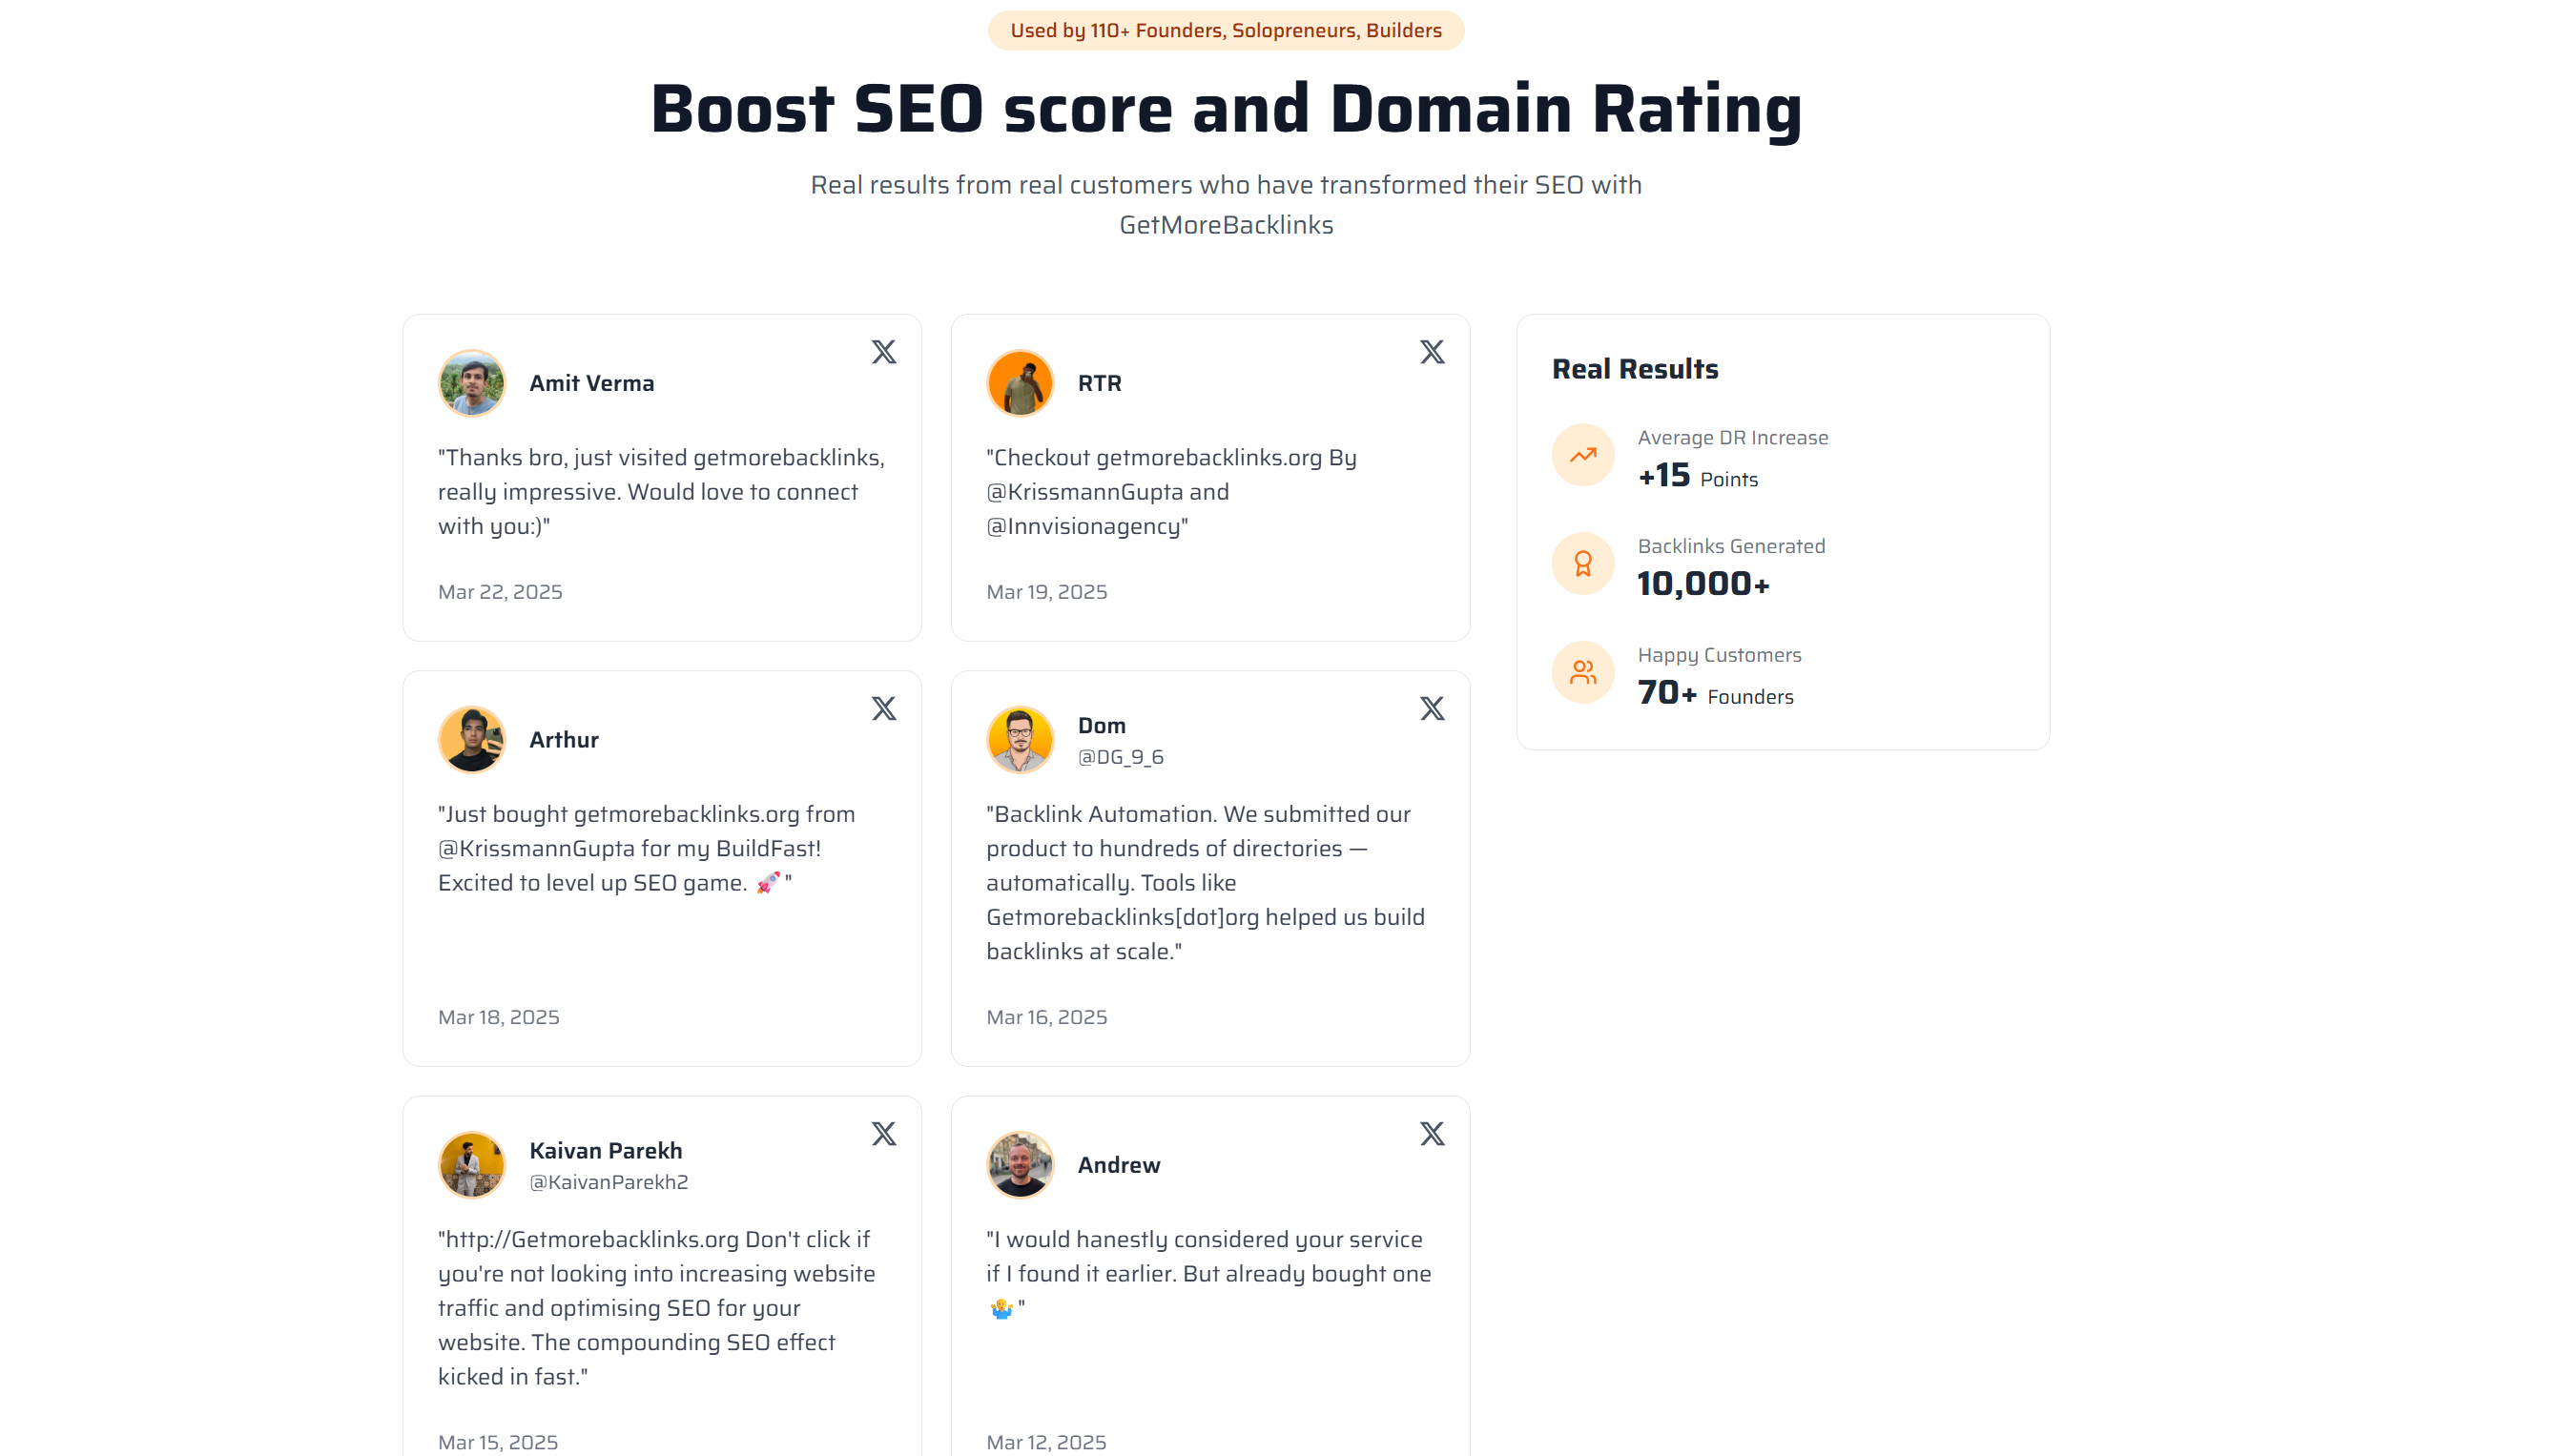Click the Happy Customers people icon
Viewport: 2559px width, 1456px height.
[1582, 671]
